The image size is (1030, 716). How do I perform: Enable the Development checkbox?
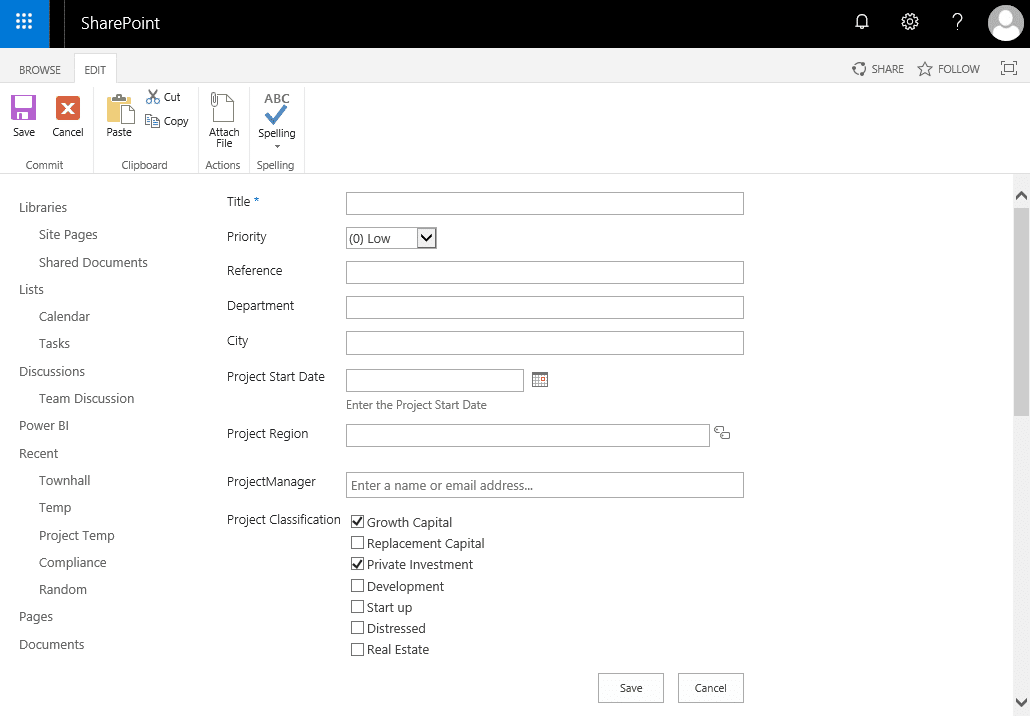pos(357,585)
